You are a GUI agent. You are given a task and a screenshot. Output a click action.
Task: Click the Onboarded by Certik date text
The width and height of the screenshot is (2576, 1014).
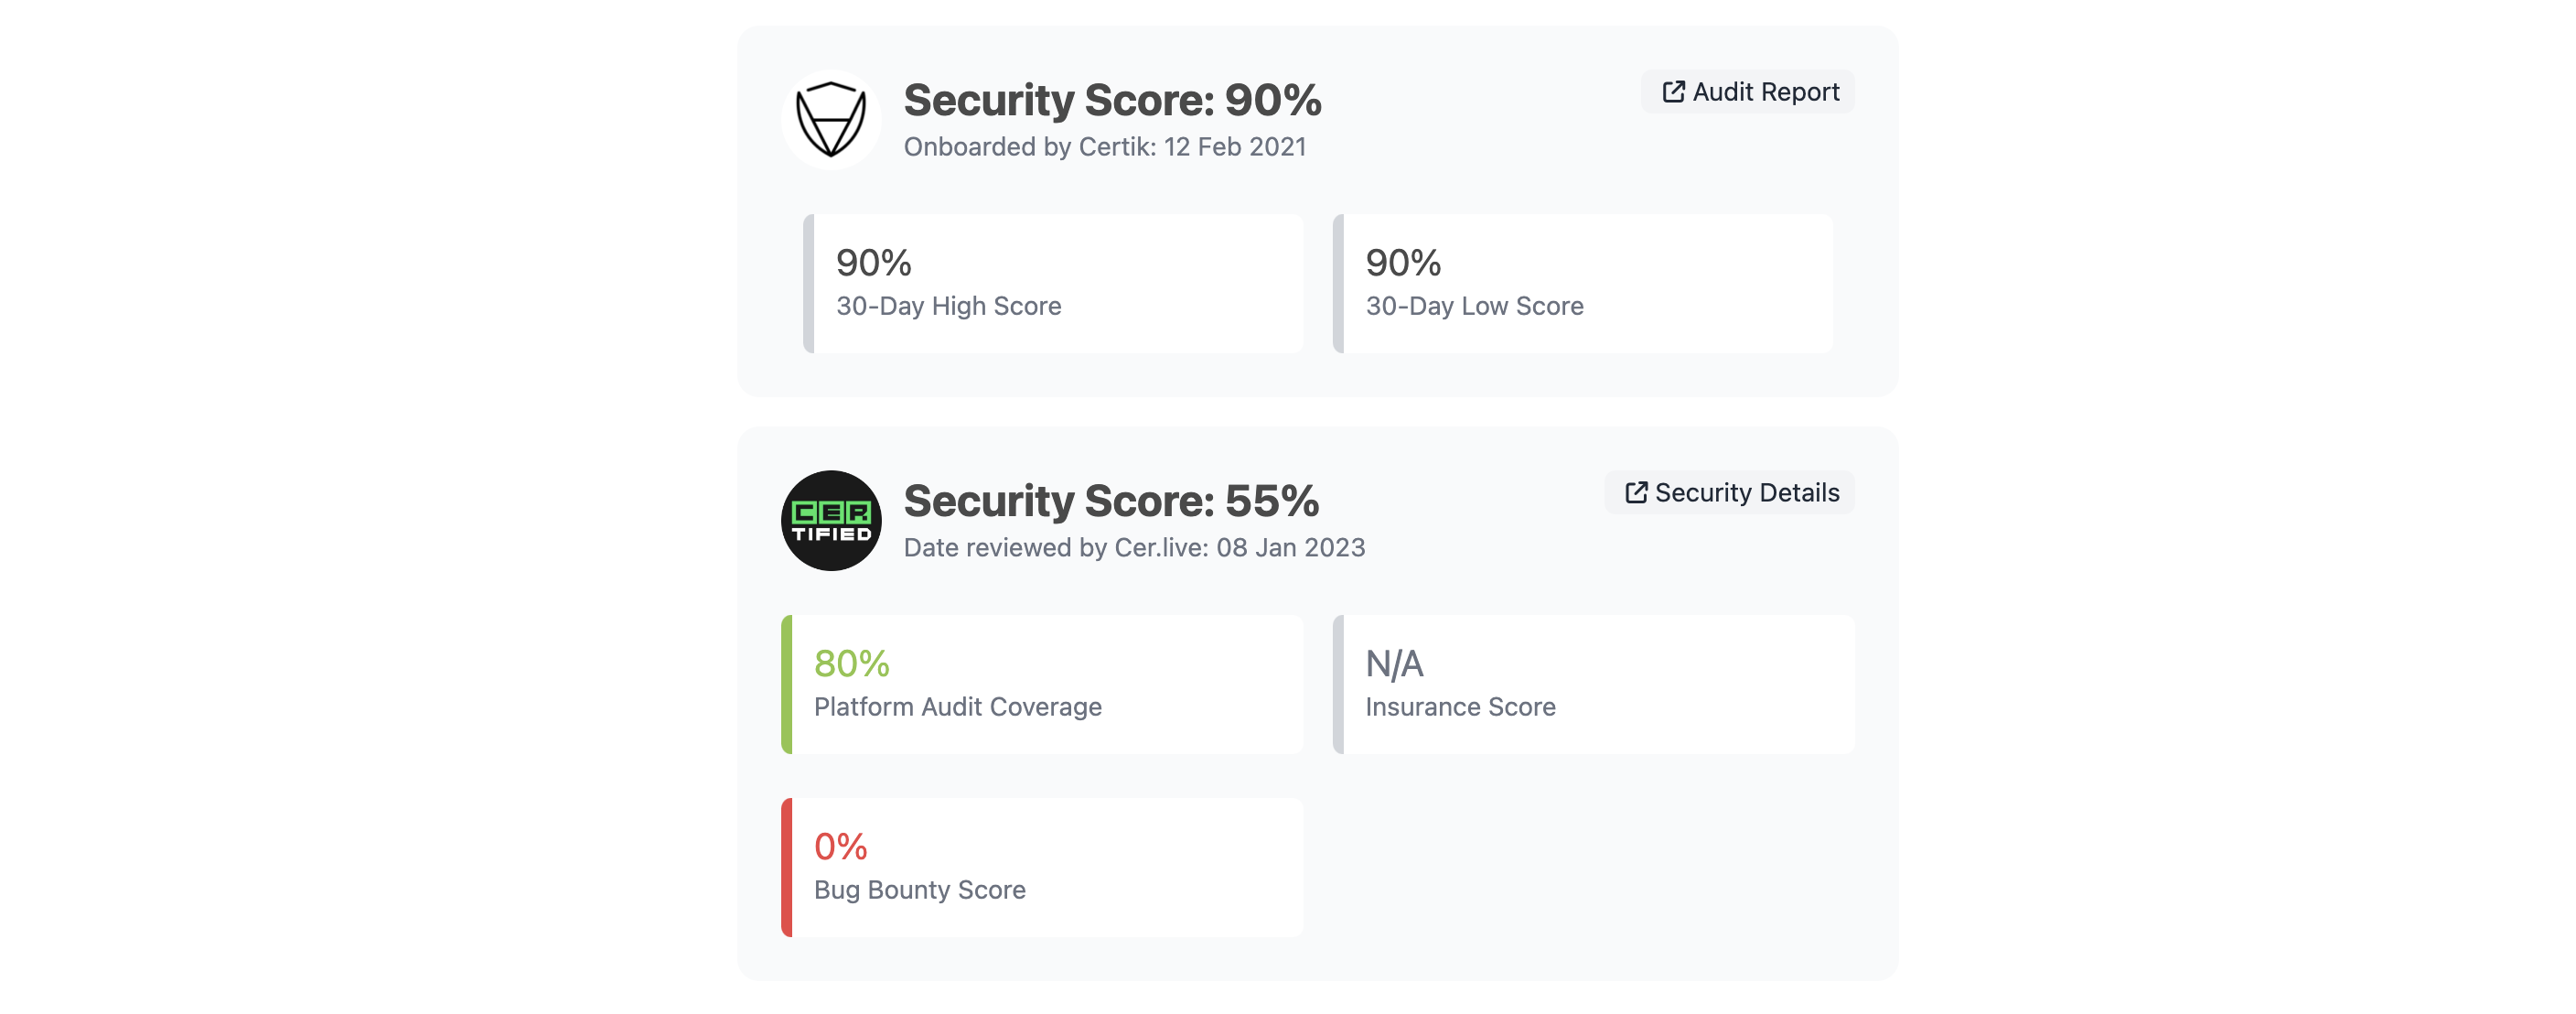pos(1104,147)
